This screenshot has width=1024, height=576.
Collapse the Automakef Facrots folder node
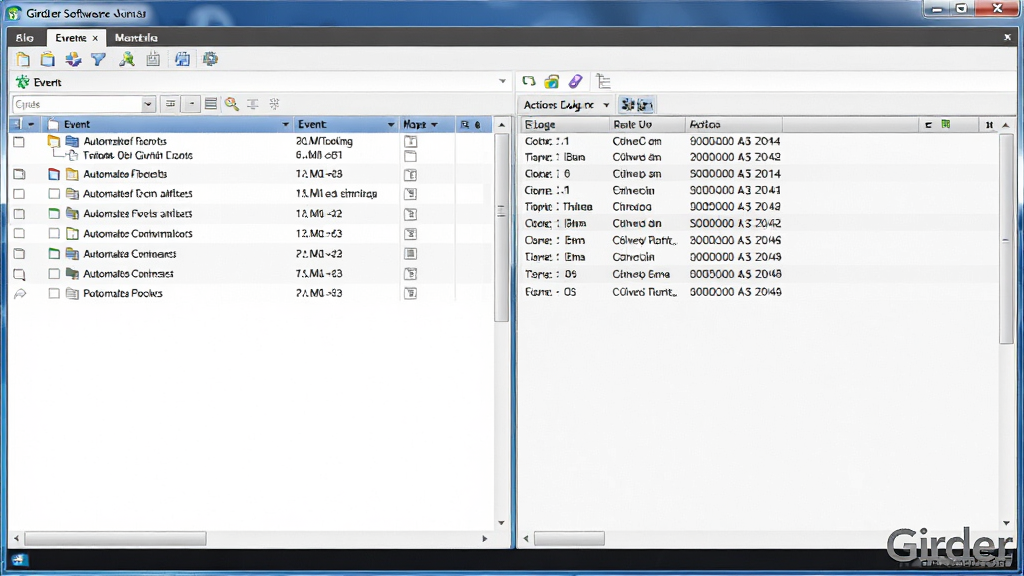[54, 141]
